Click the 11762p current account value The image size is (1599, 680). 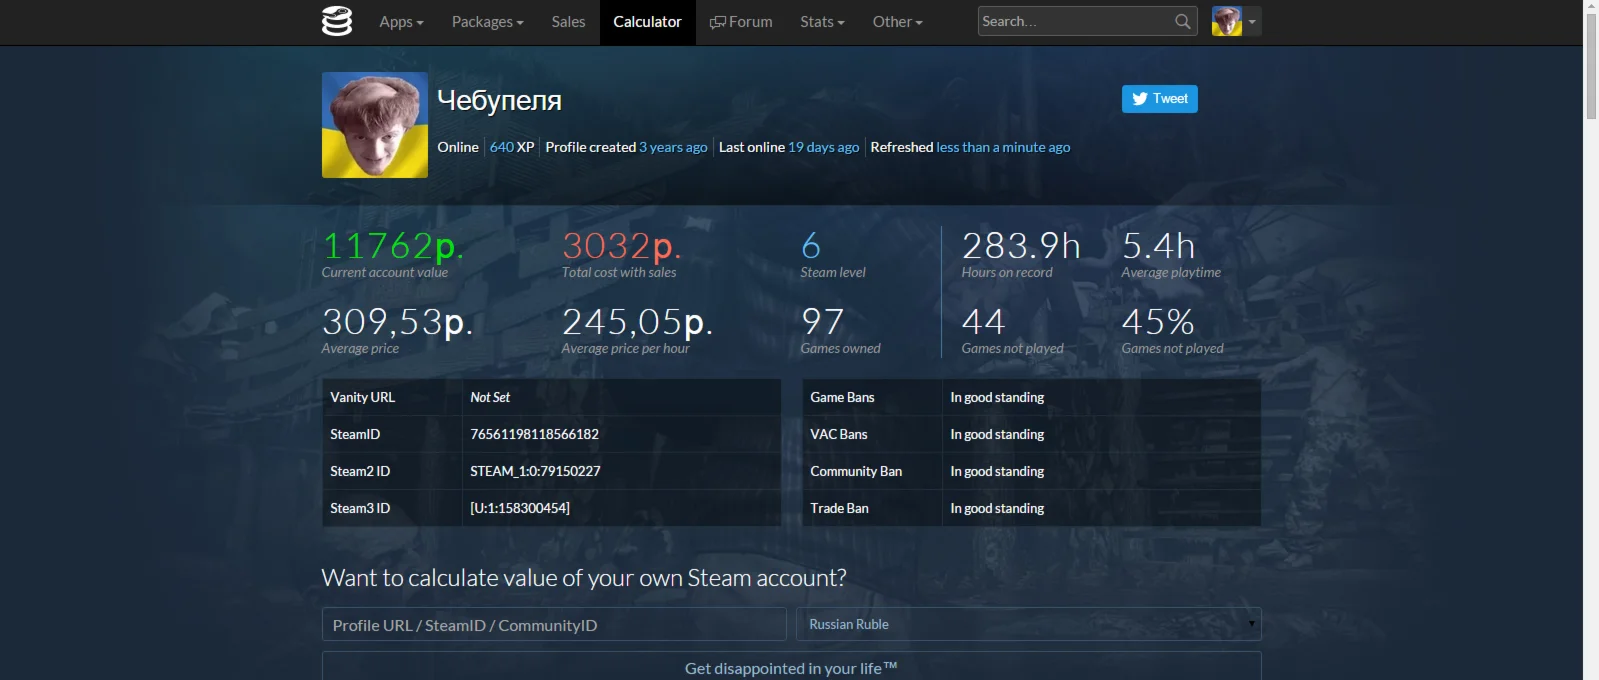click(x=392, y=246)
